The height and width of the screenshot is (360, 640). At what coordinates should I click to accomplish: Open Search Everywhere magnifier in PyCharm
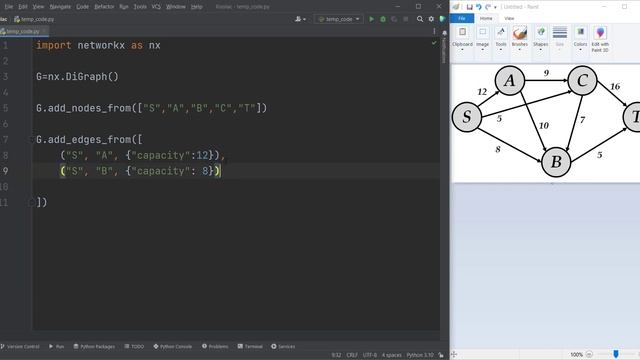pyautogui.click(x=420, y=19)
